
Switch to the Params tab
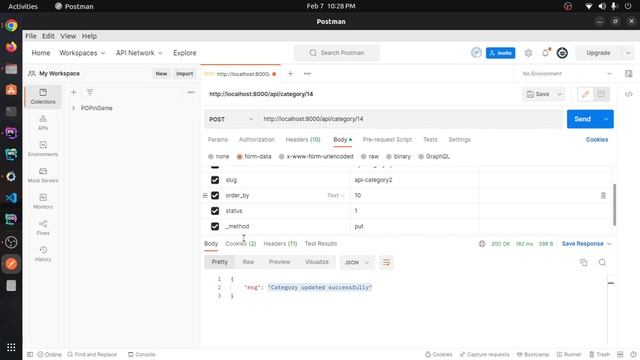[x=218, y=140]
